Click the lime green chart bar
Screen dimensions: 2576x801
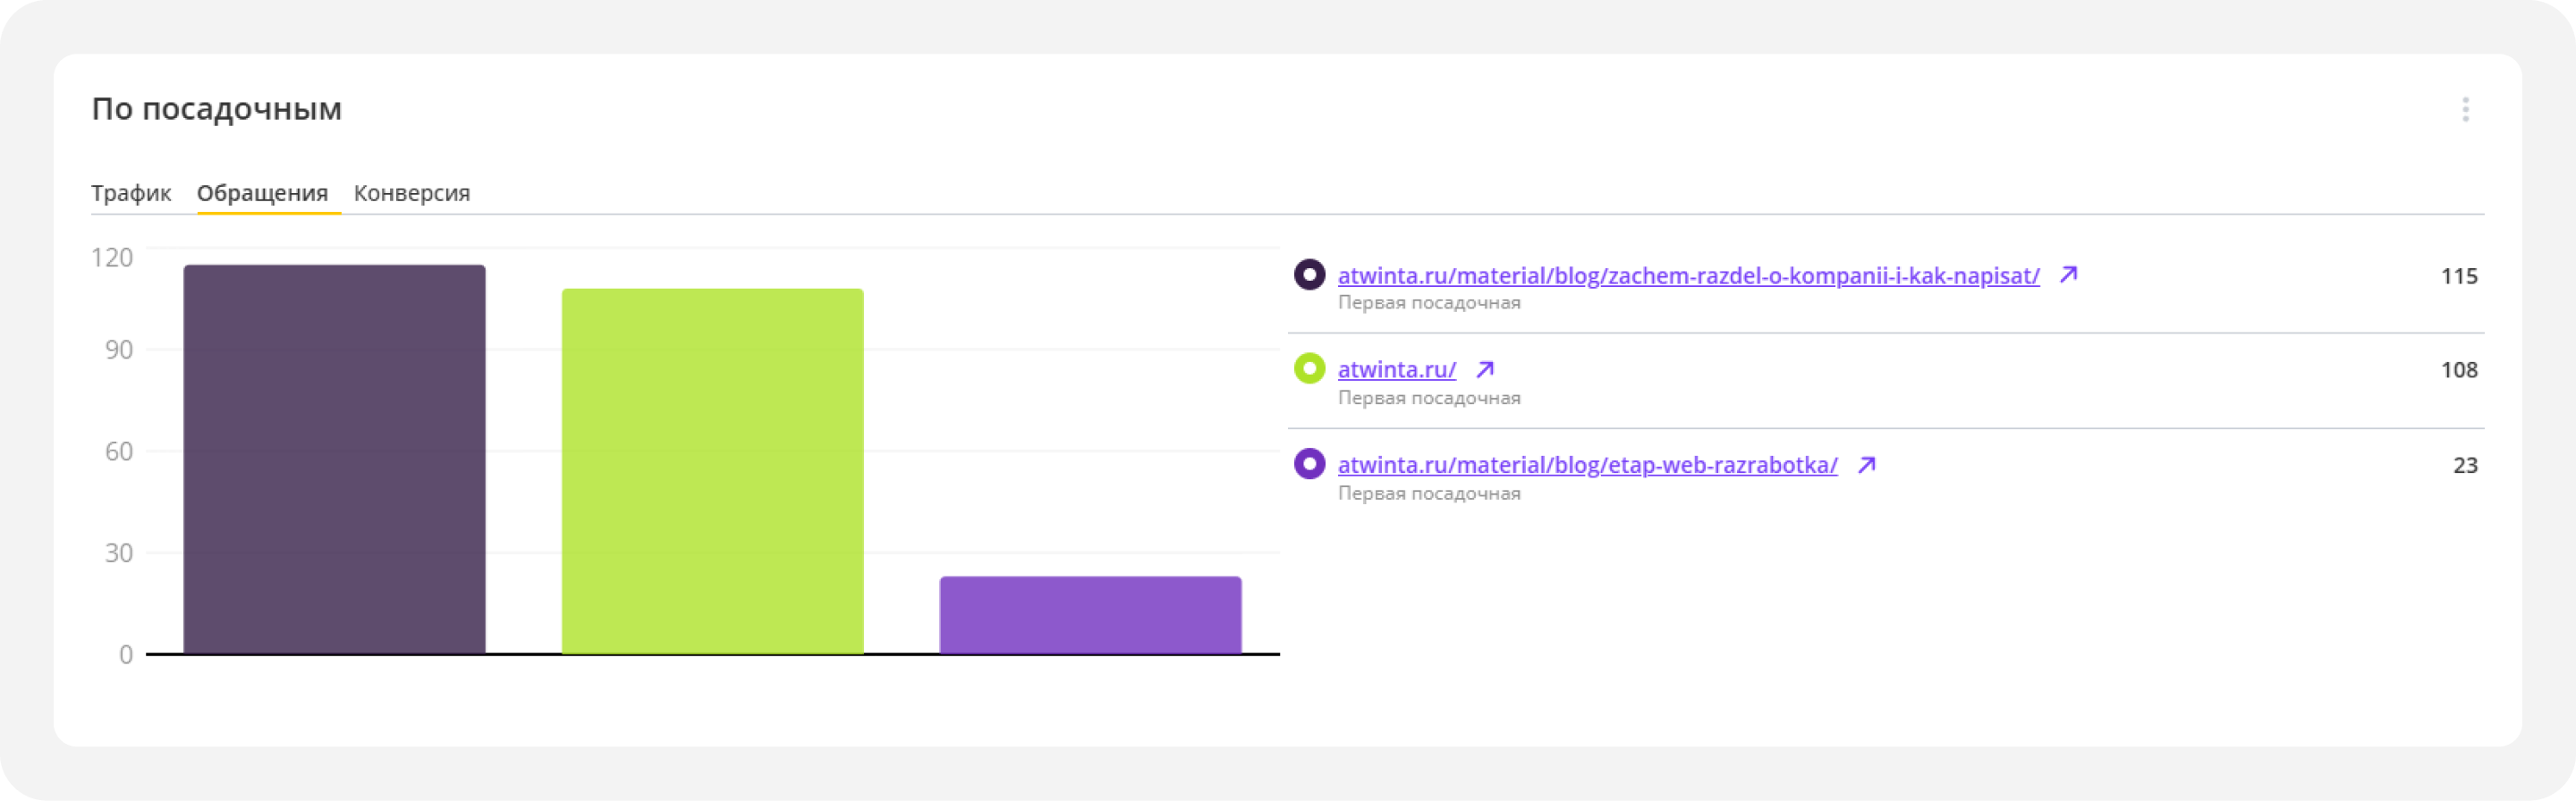click(x=712, y=472)
